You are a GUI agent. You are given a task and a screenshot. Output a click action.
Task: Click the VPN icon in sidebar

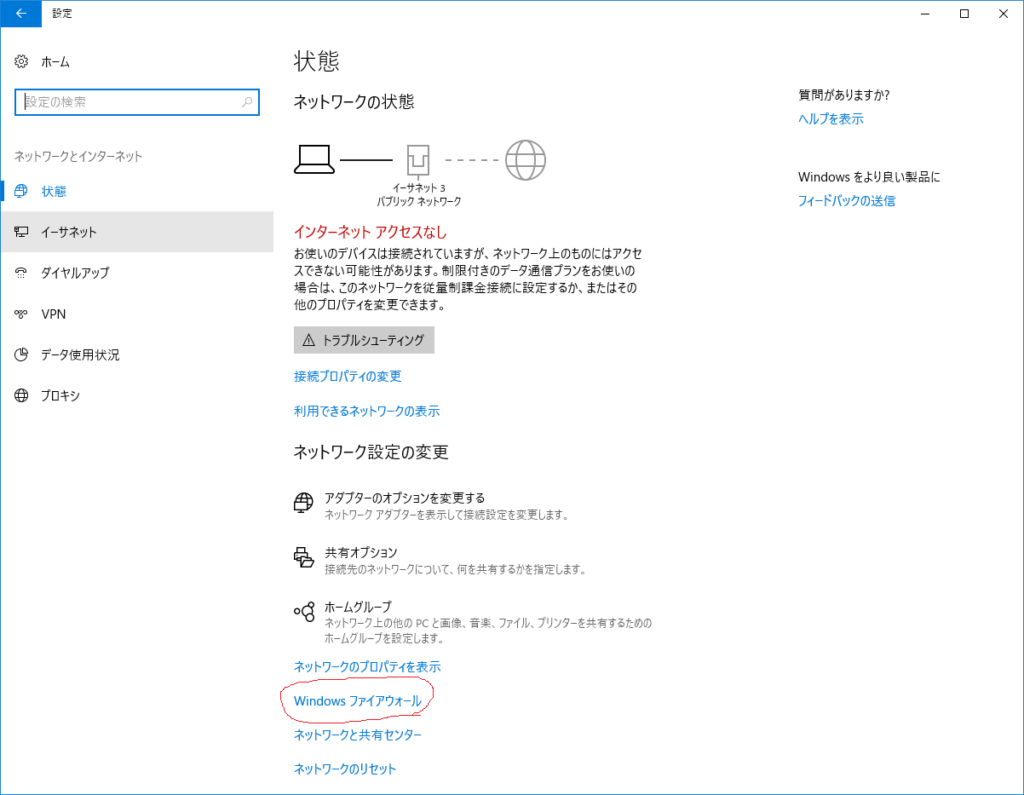click(21, 314)
